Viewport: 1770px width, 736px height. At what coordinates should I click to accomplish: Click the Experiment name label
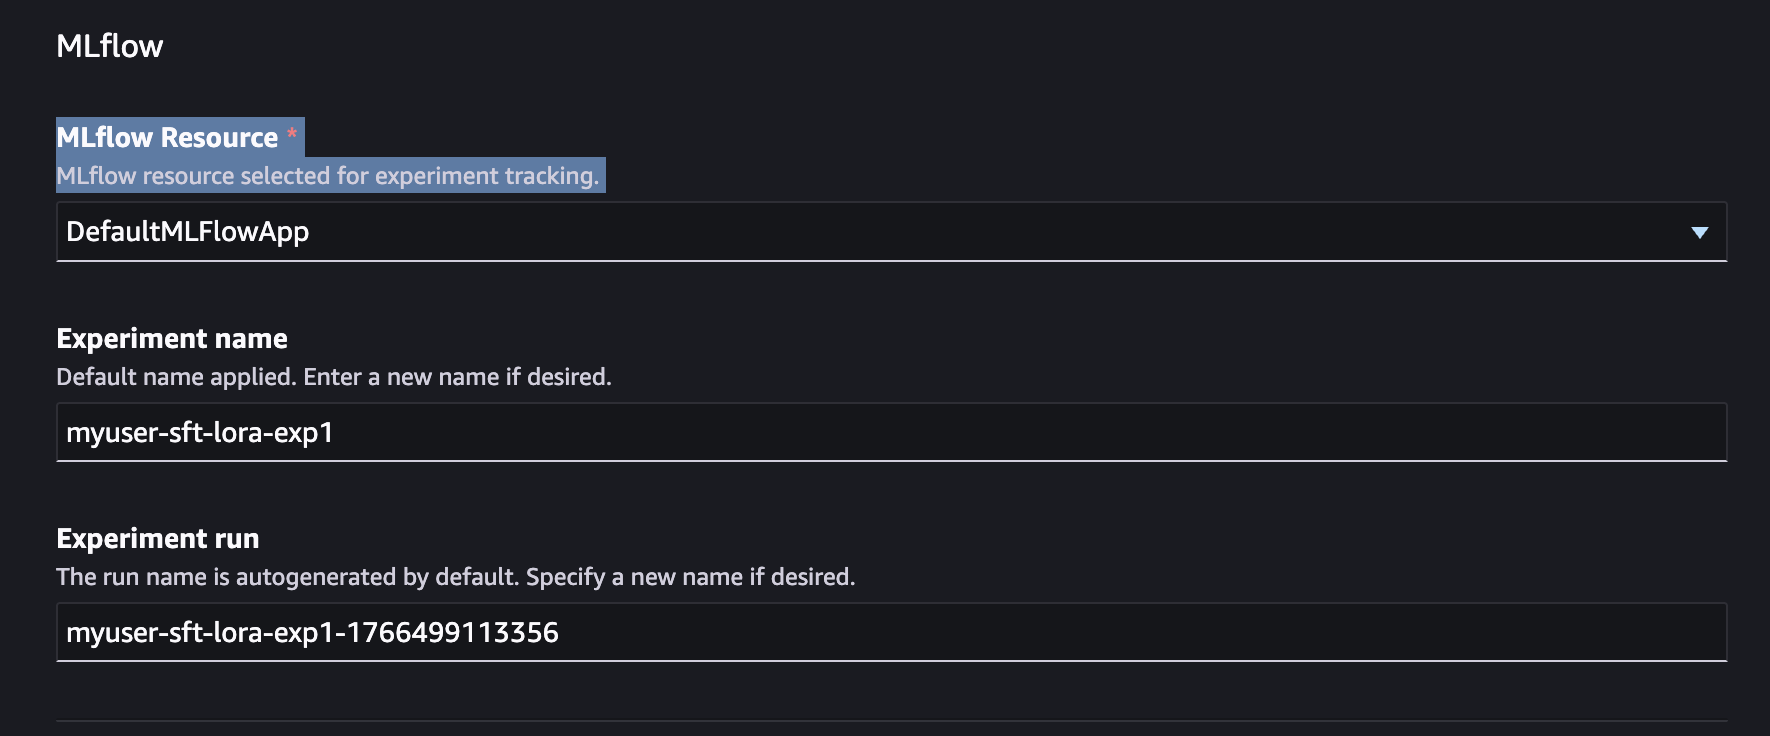pos(172,338)
